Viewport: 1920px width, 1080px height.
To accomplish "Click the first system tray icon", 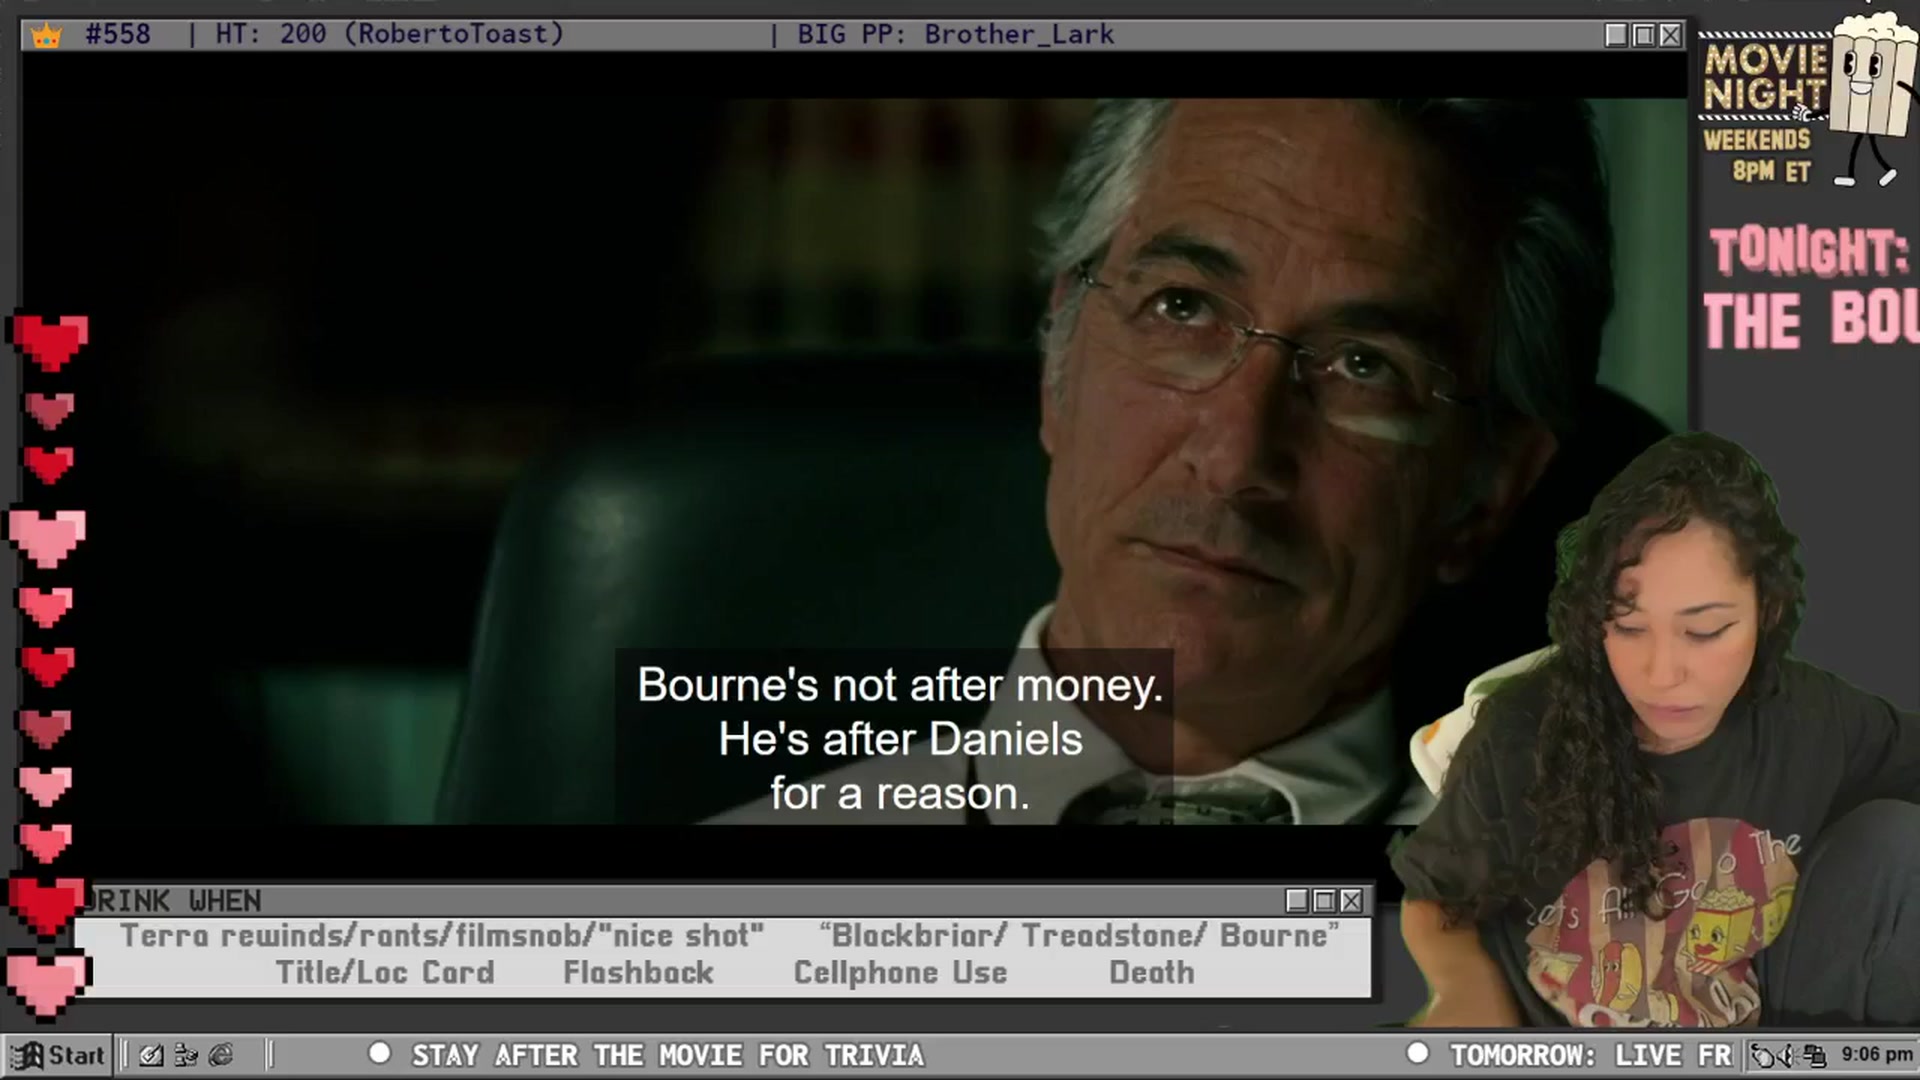I will click(x=1763, y=1055).
